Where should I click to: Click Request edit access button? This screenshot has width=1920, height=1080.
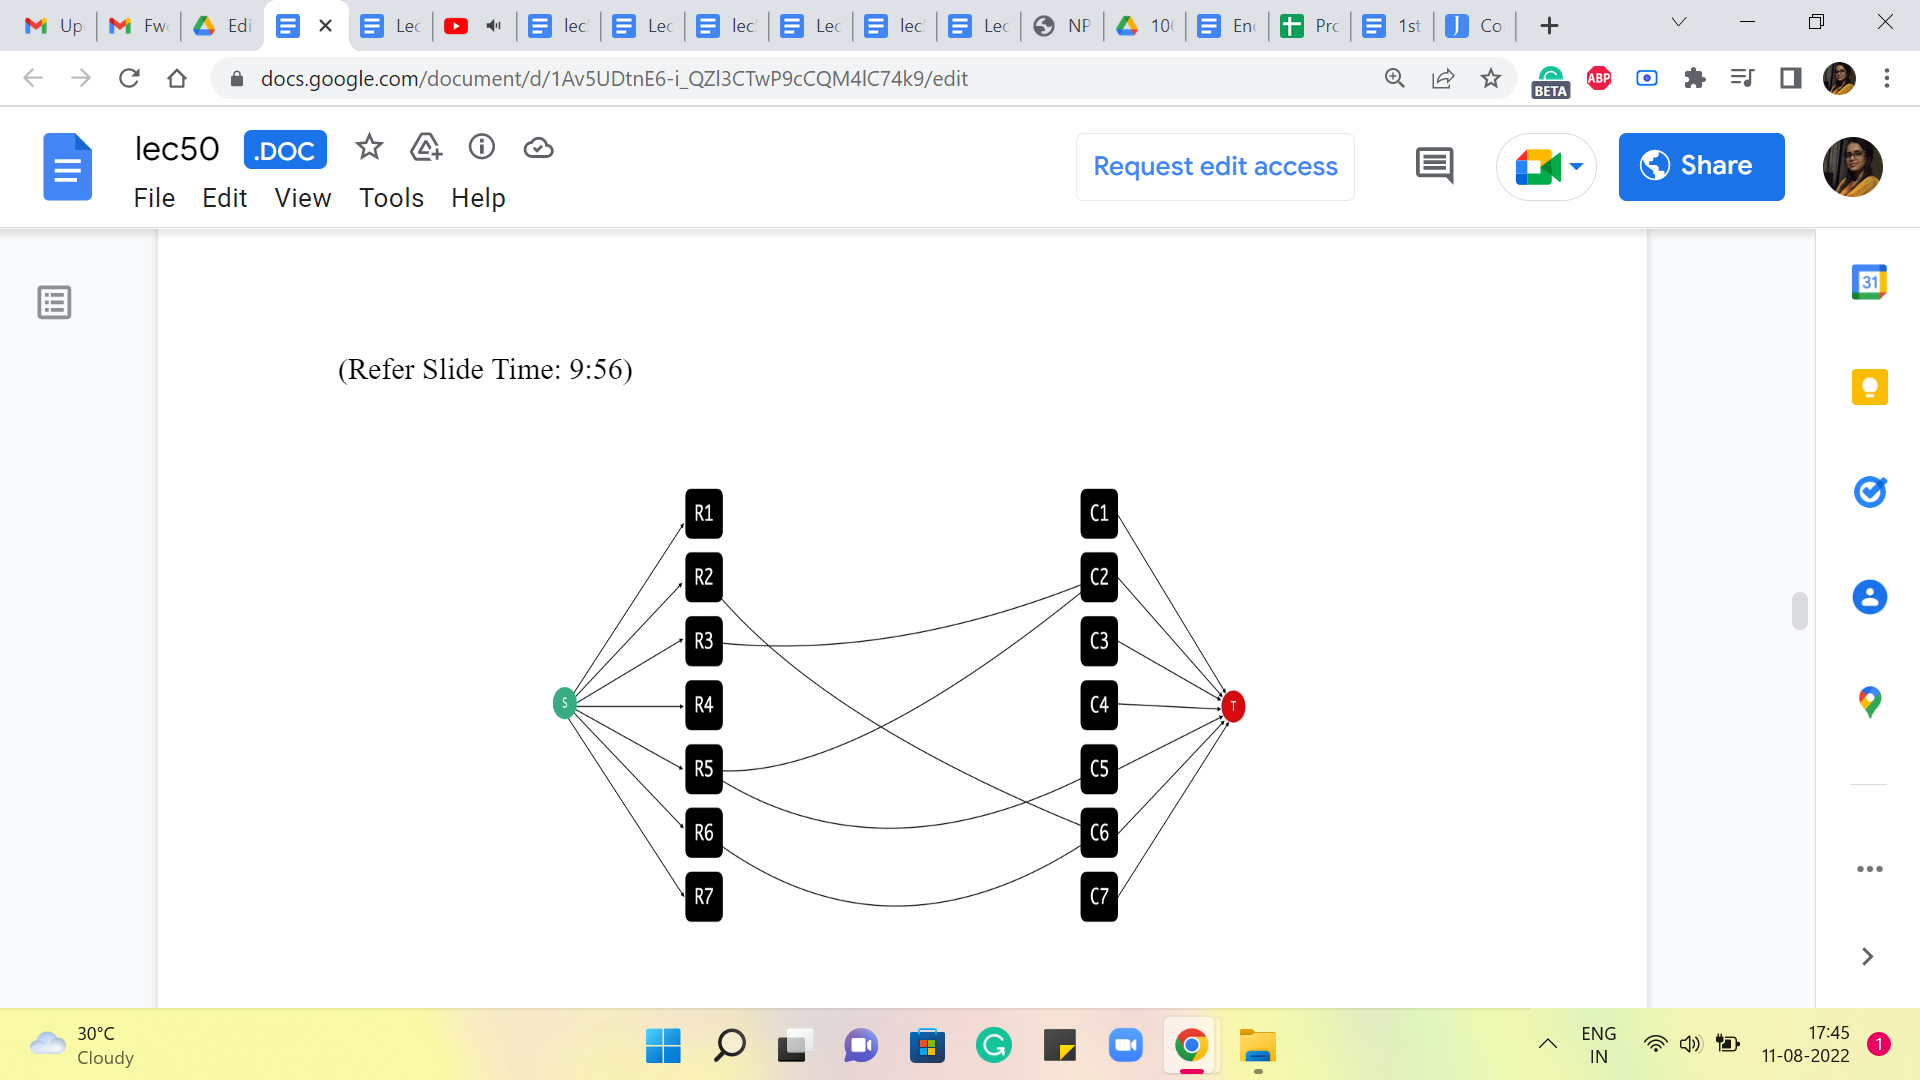(x=1215, y=166)
